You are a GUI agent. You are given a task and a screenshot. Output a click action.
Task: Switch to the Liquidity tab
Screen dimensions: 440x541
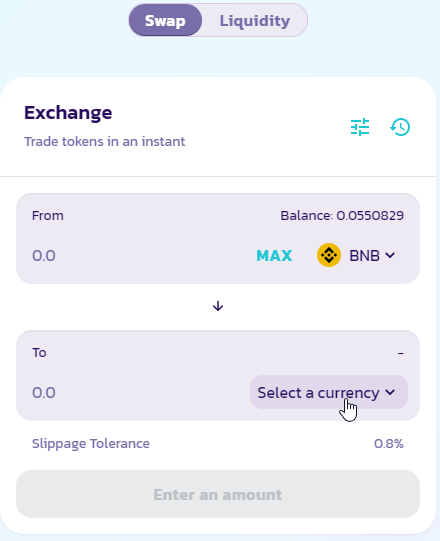[x=255, y=20]
